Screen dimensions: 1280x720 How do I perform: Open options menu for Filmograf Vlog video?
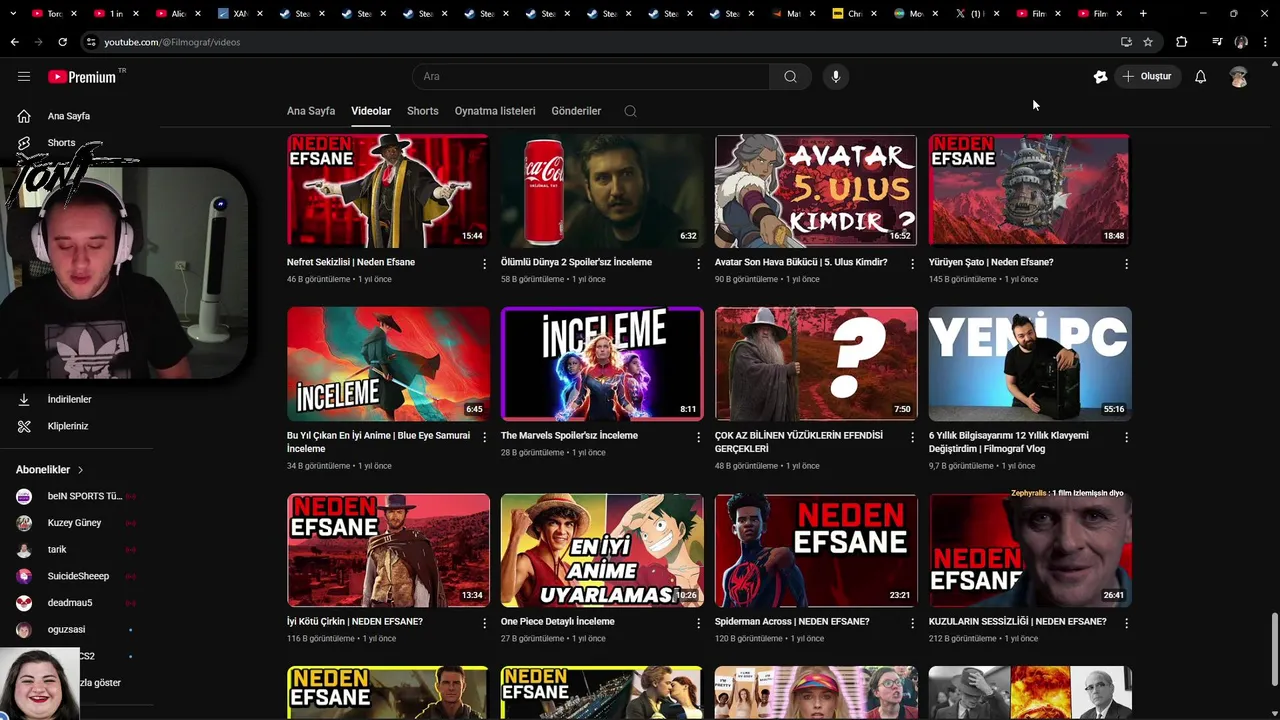coord(1126,437)
